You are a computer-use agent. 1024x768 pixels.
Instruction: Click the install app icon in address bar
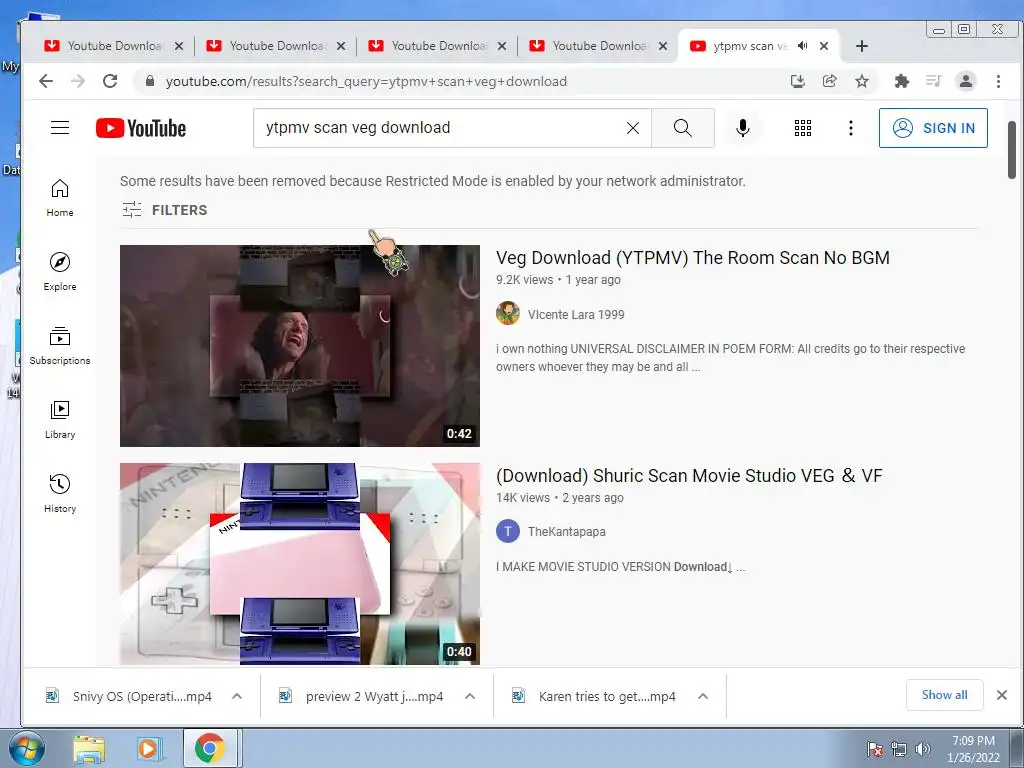point(797,81)
